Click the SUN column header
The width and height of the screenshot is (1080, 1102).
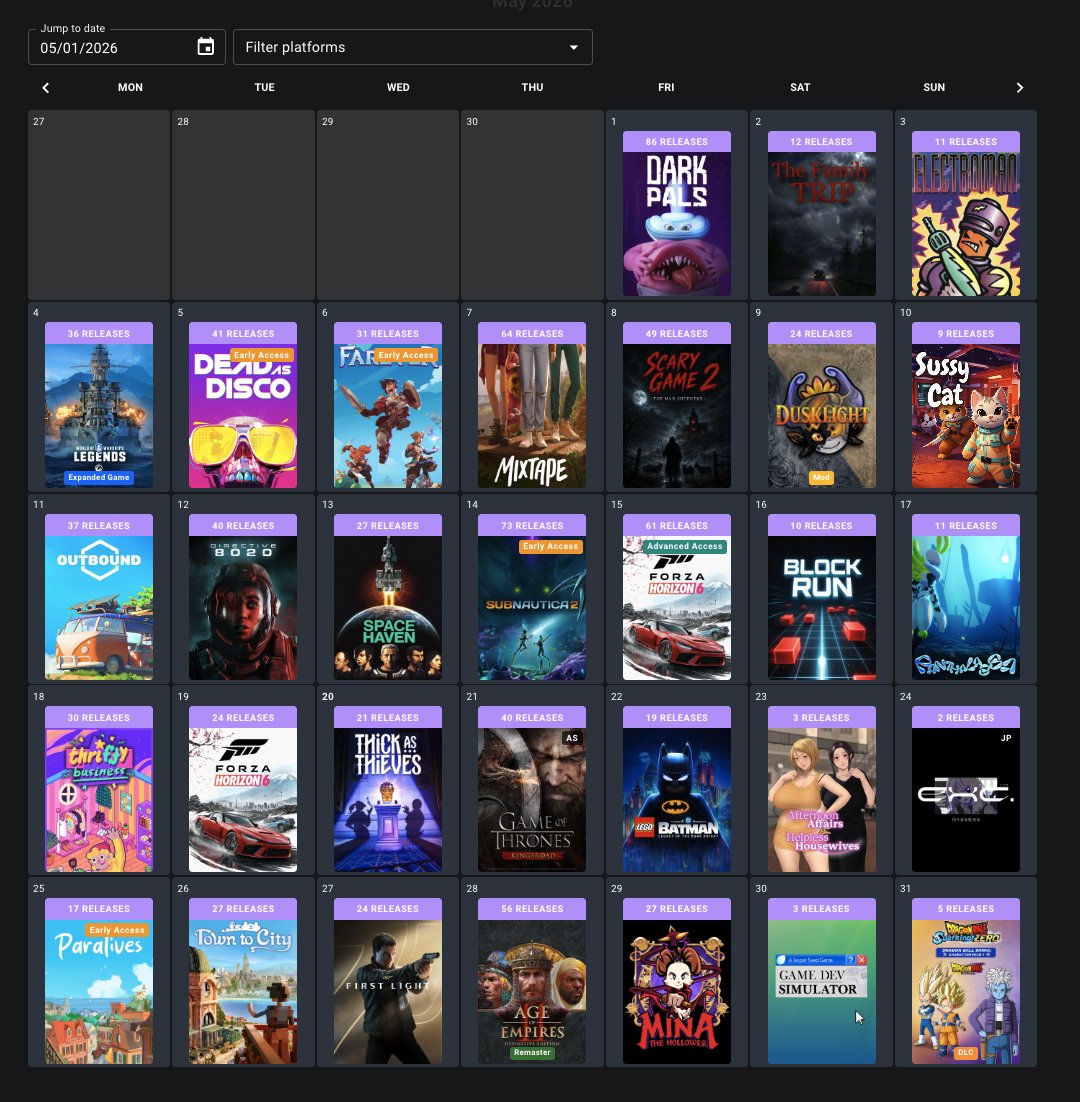click(934, 87)
